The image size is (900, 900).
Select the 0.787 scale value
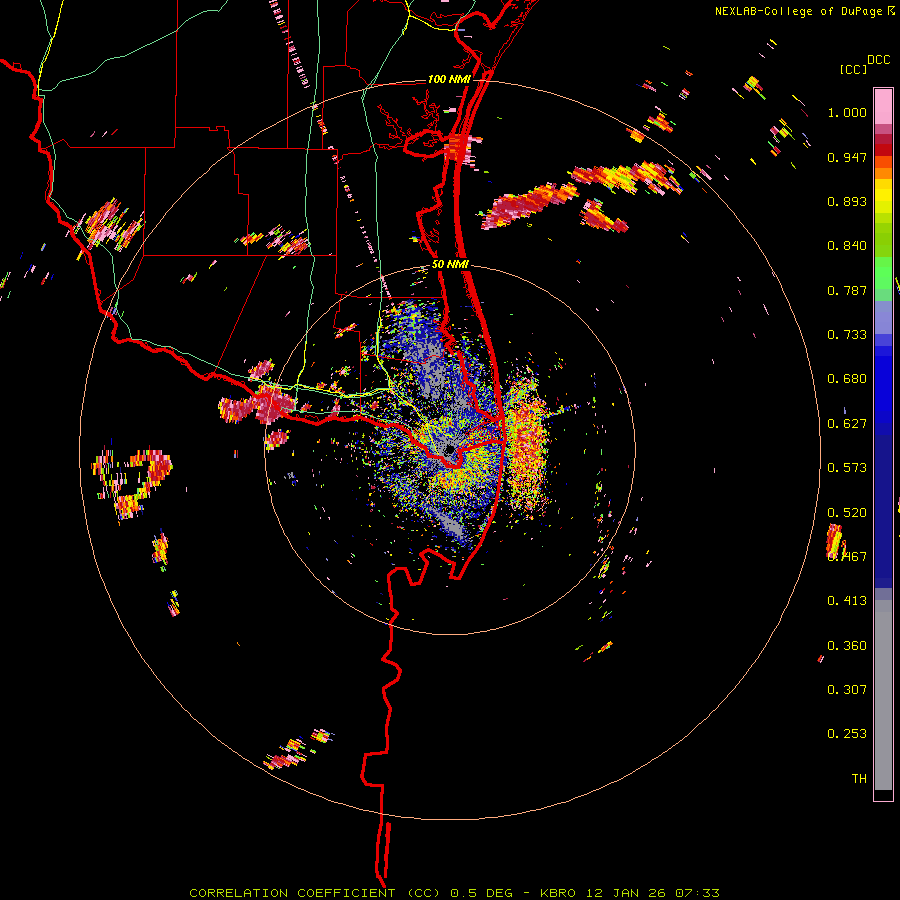tap(847, 290)
